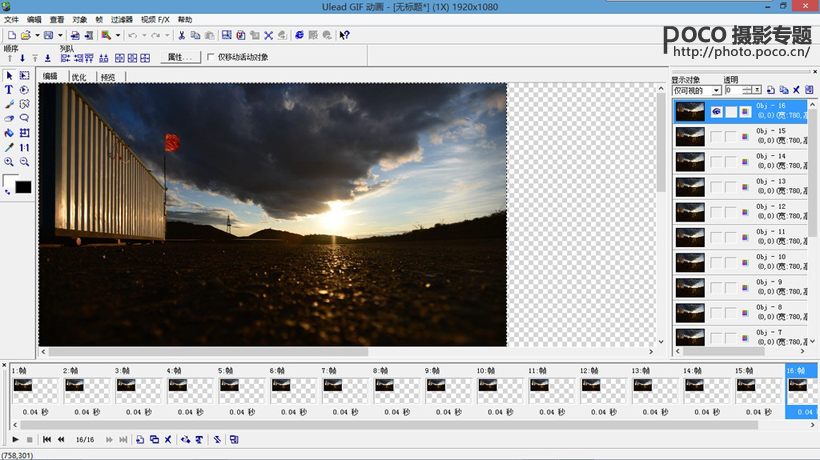820x460 pixels.
Task: Select the Pick arrow tool
Action: click(x=9, y=76)
